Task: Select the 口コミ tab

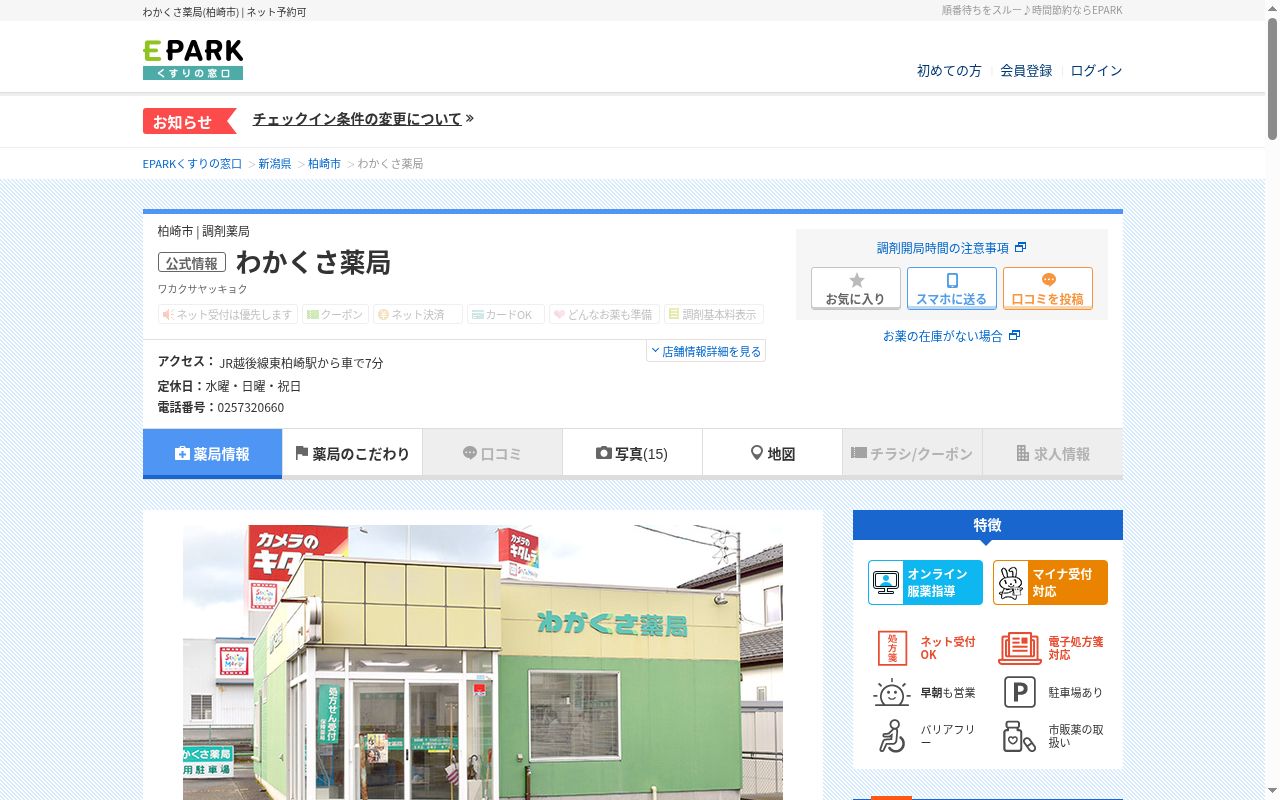Action: [492, 453]
